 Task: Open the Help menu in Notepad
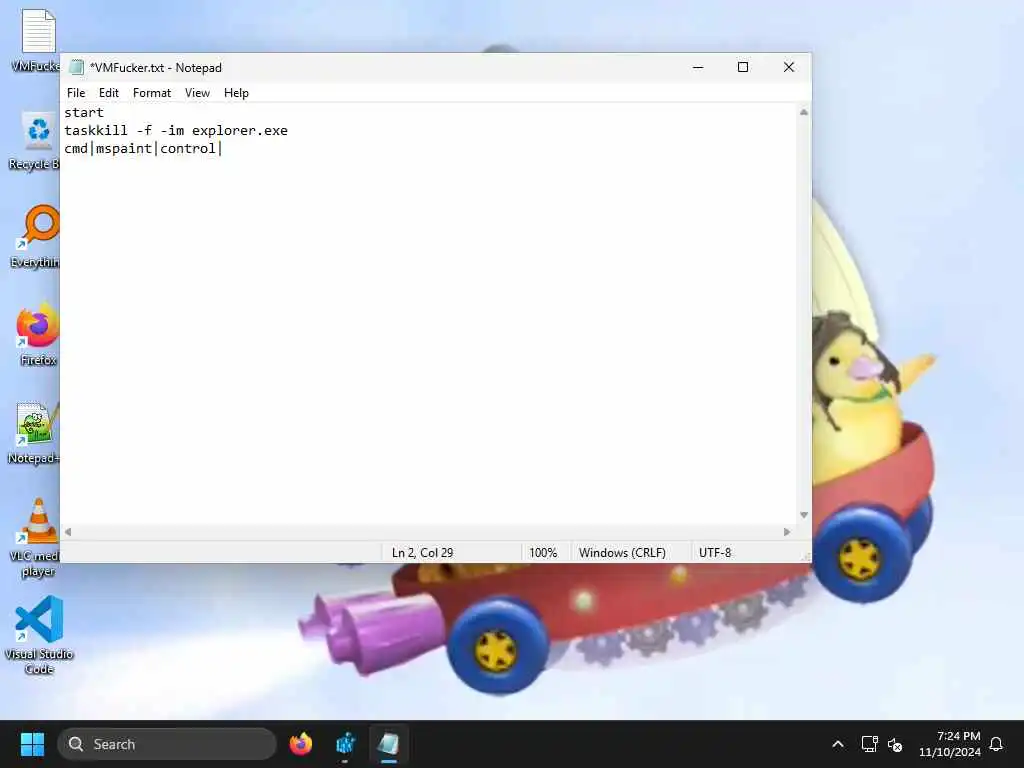click(236, 93)
